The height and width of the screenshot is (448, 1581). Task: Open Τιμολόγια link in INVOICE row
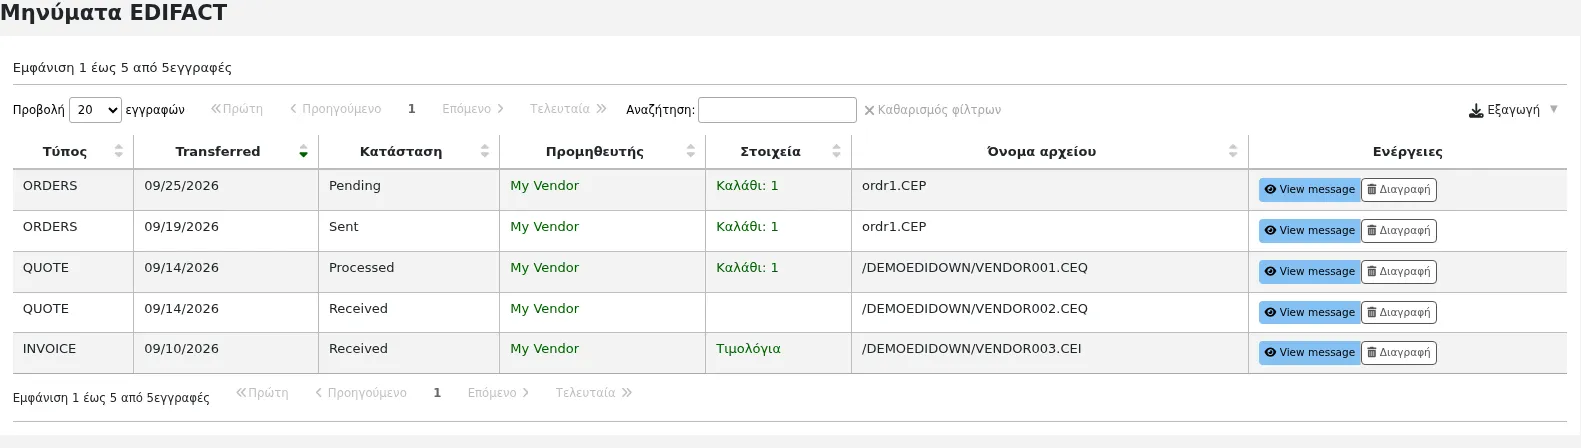(748, 349)
